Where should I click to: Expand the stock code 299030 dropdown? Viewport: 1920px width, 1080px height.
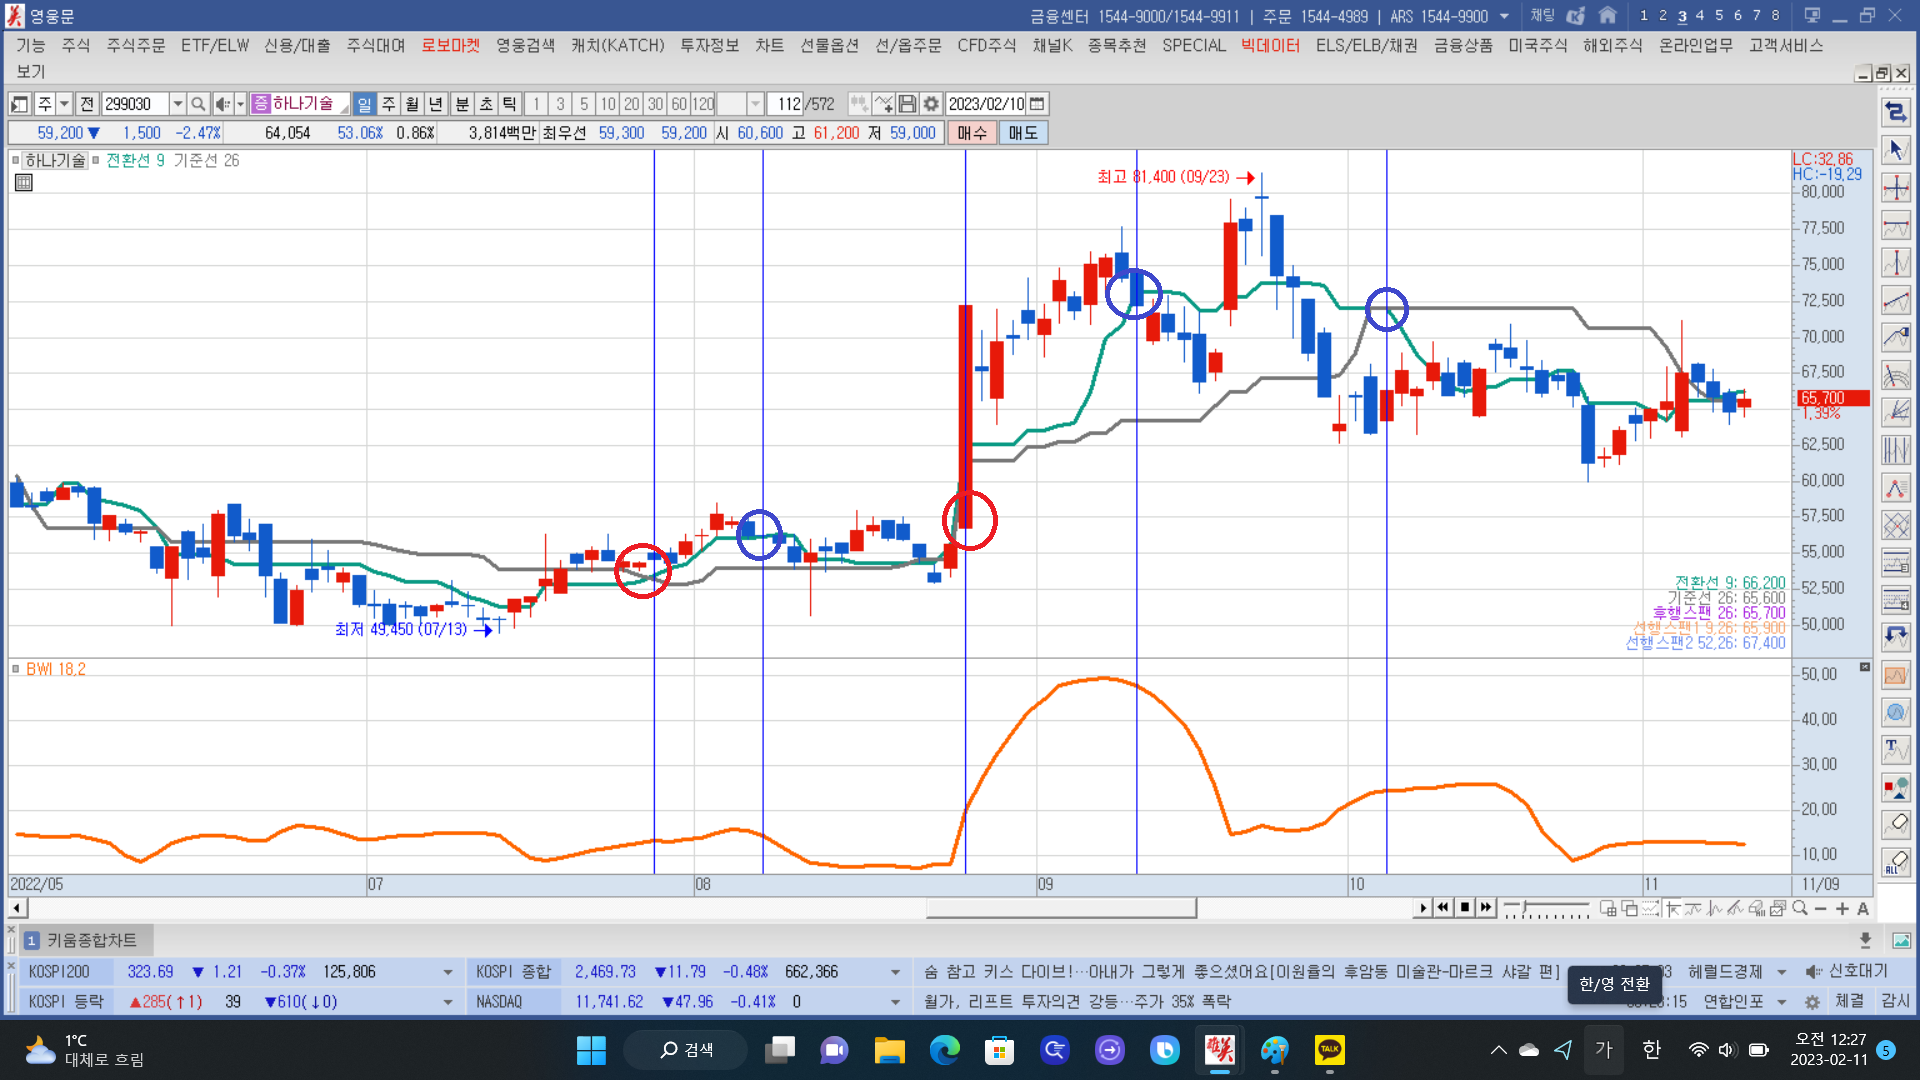(177, 104)
